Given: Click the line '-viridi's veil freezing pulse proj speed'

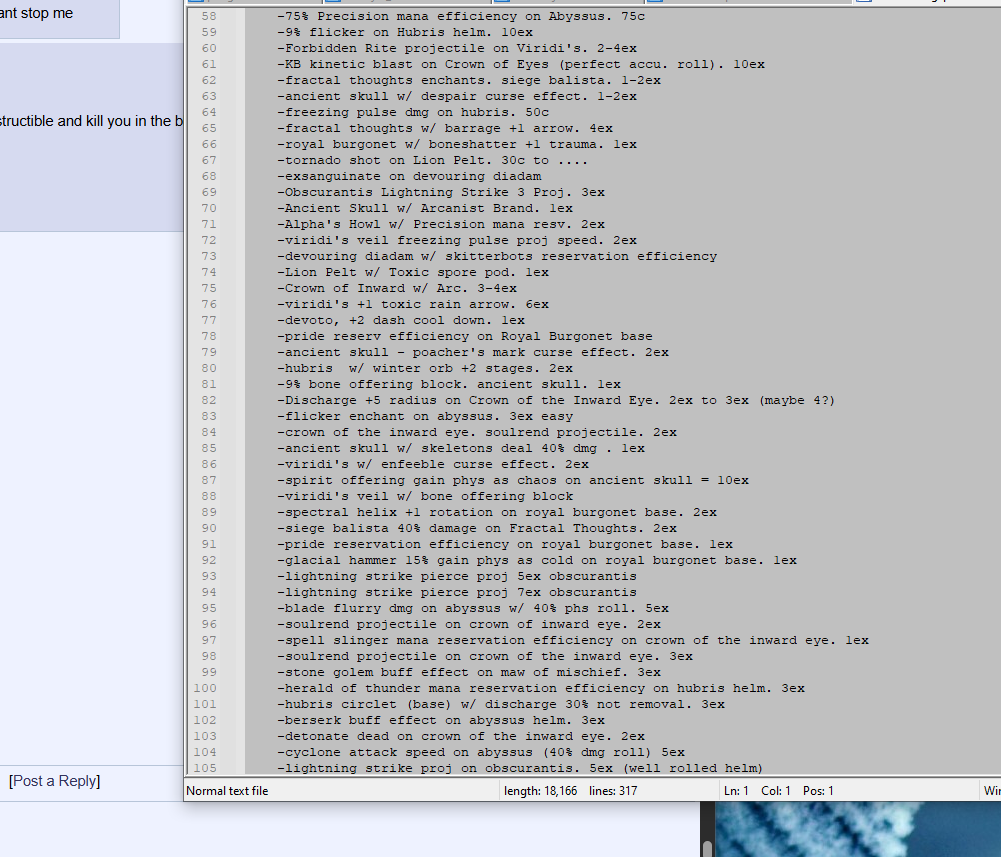Looking at the screenshot, I should (x=456, y=240).
